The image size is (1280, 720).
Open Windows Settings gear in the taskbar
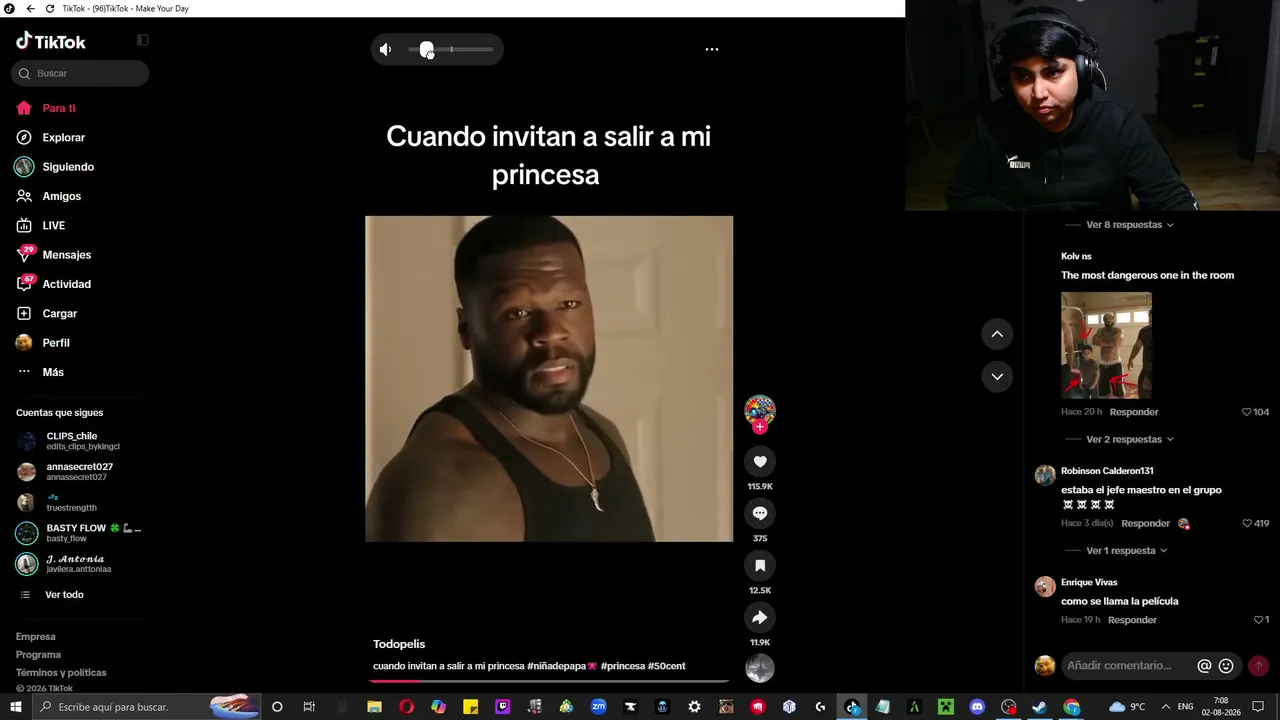pos(694,707)
